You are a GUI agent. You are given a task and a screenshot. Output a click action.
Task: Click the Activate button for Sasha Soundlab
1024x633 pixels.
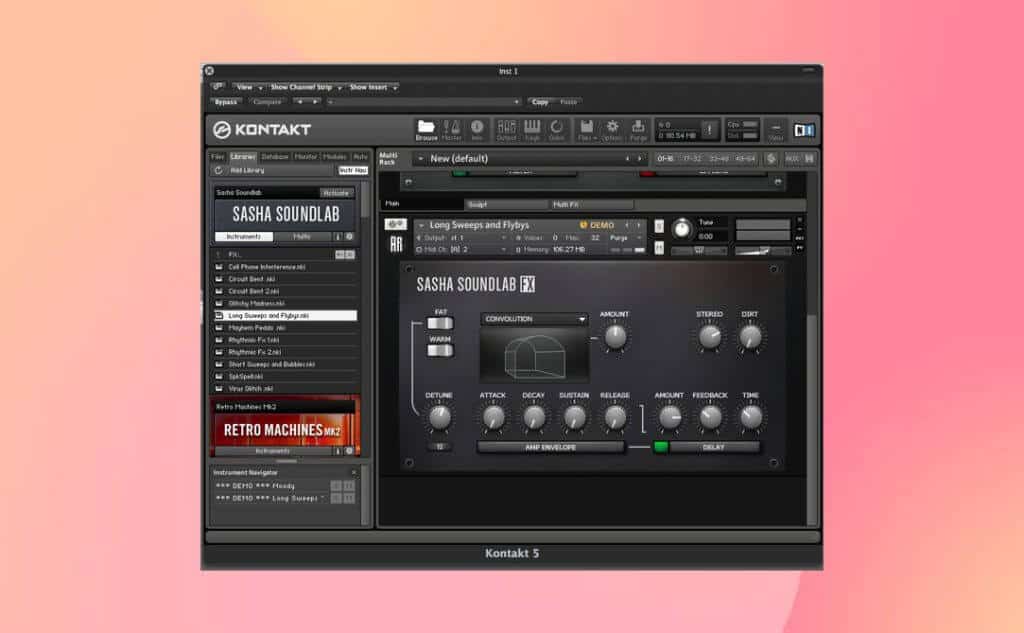point(336,193)
